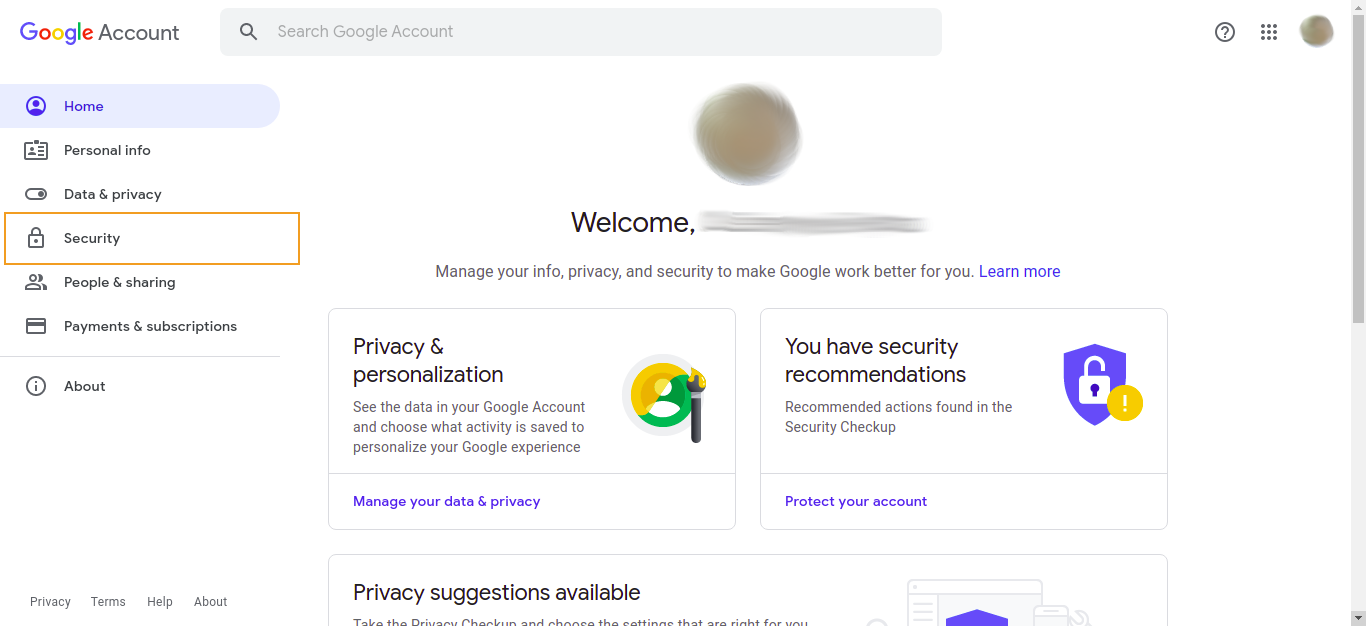Open the Privacy & personalization illustration

(x=664, y=396)
